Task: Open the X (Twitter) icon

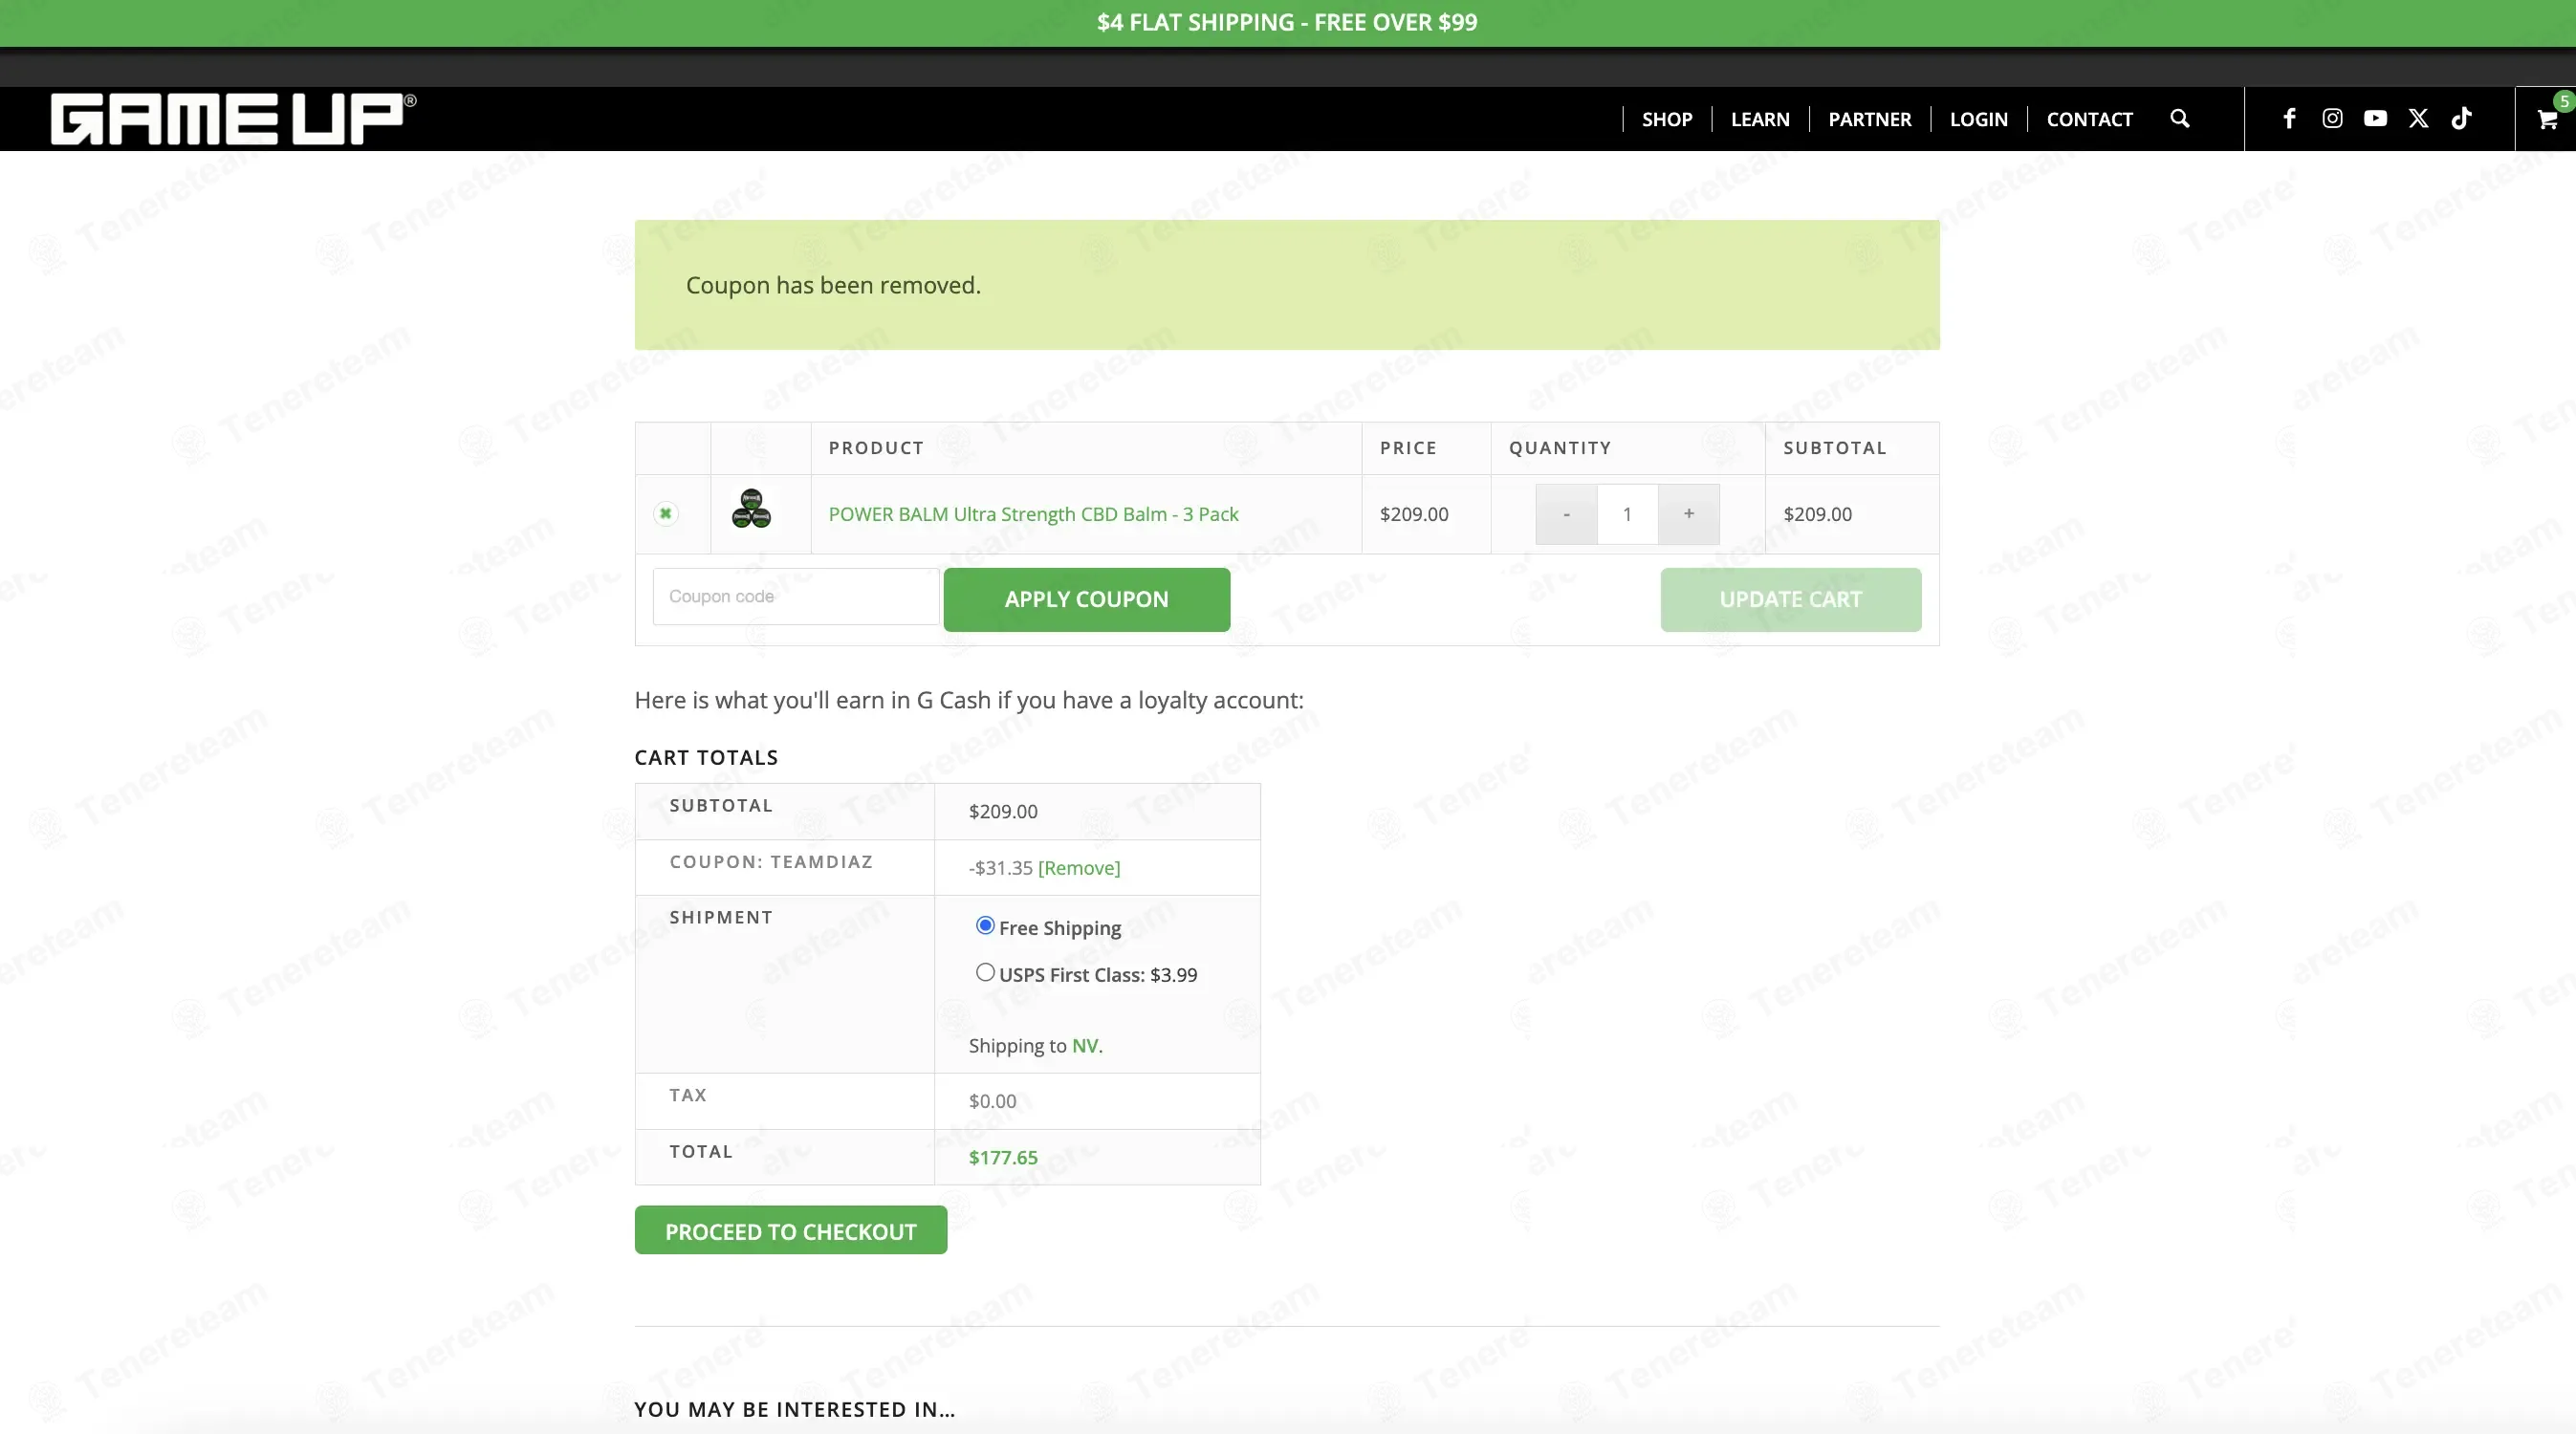Action: tap(2418, 119)
